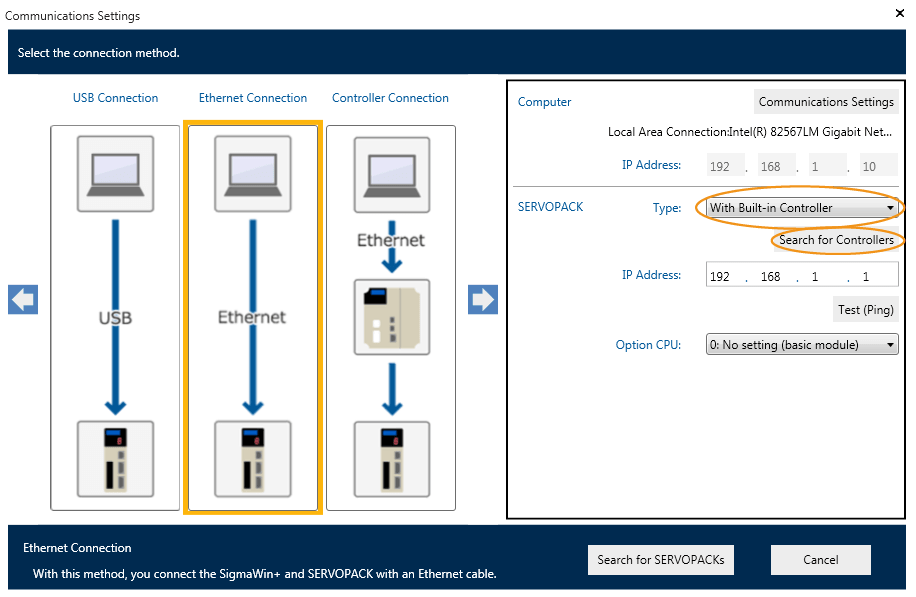The image size is (916, 597).
Task: Choose the Ethernet Connection heading
Action: pyautogui.click(x=253, y=98)
